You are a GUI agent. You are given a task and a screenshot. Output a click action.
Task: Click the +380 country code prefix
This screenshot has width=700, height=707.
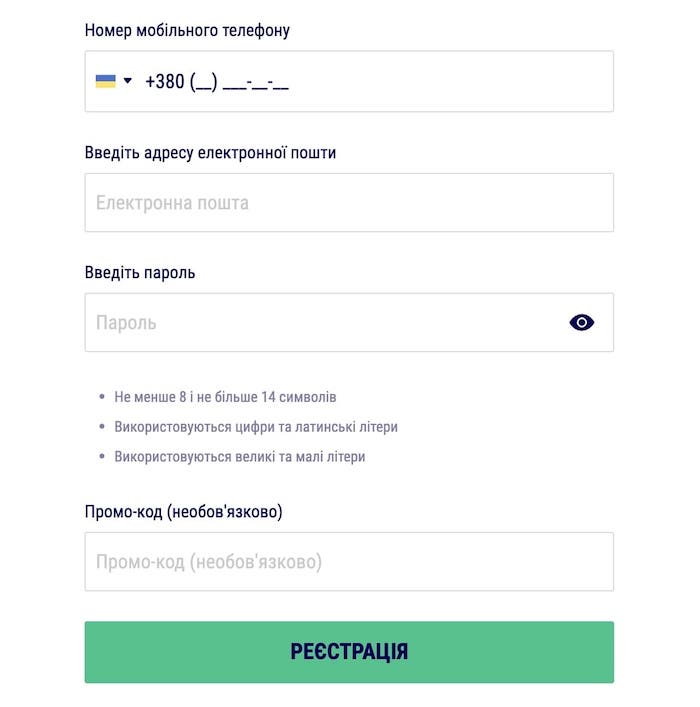165,82
